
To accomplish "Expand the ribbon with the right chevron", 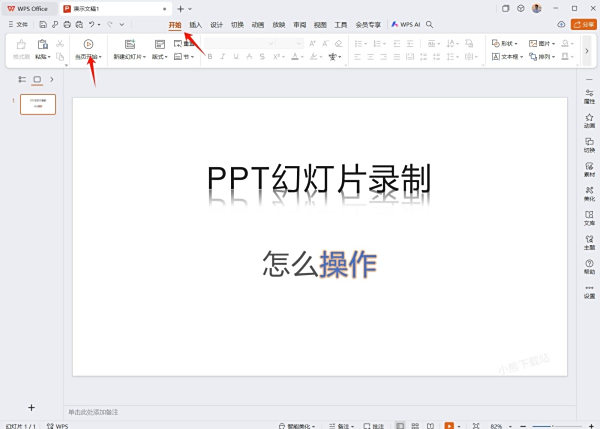I will coord(587,51).
